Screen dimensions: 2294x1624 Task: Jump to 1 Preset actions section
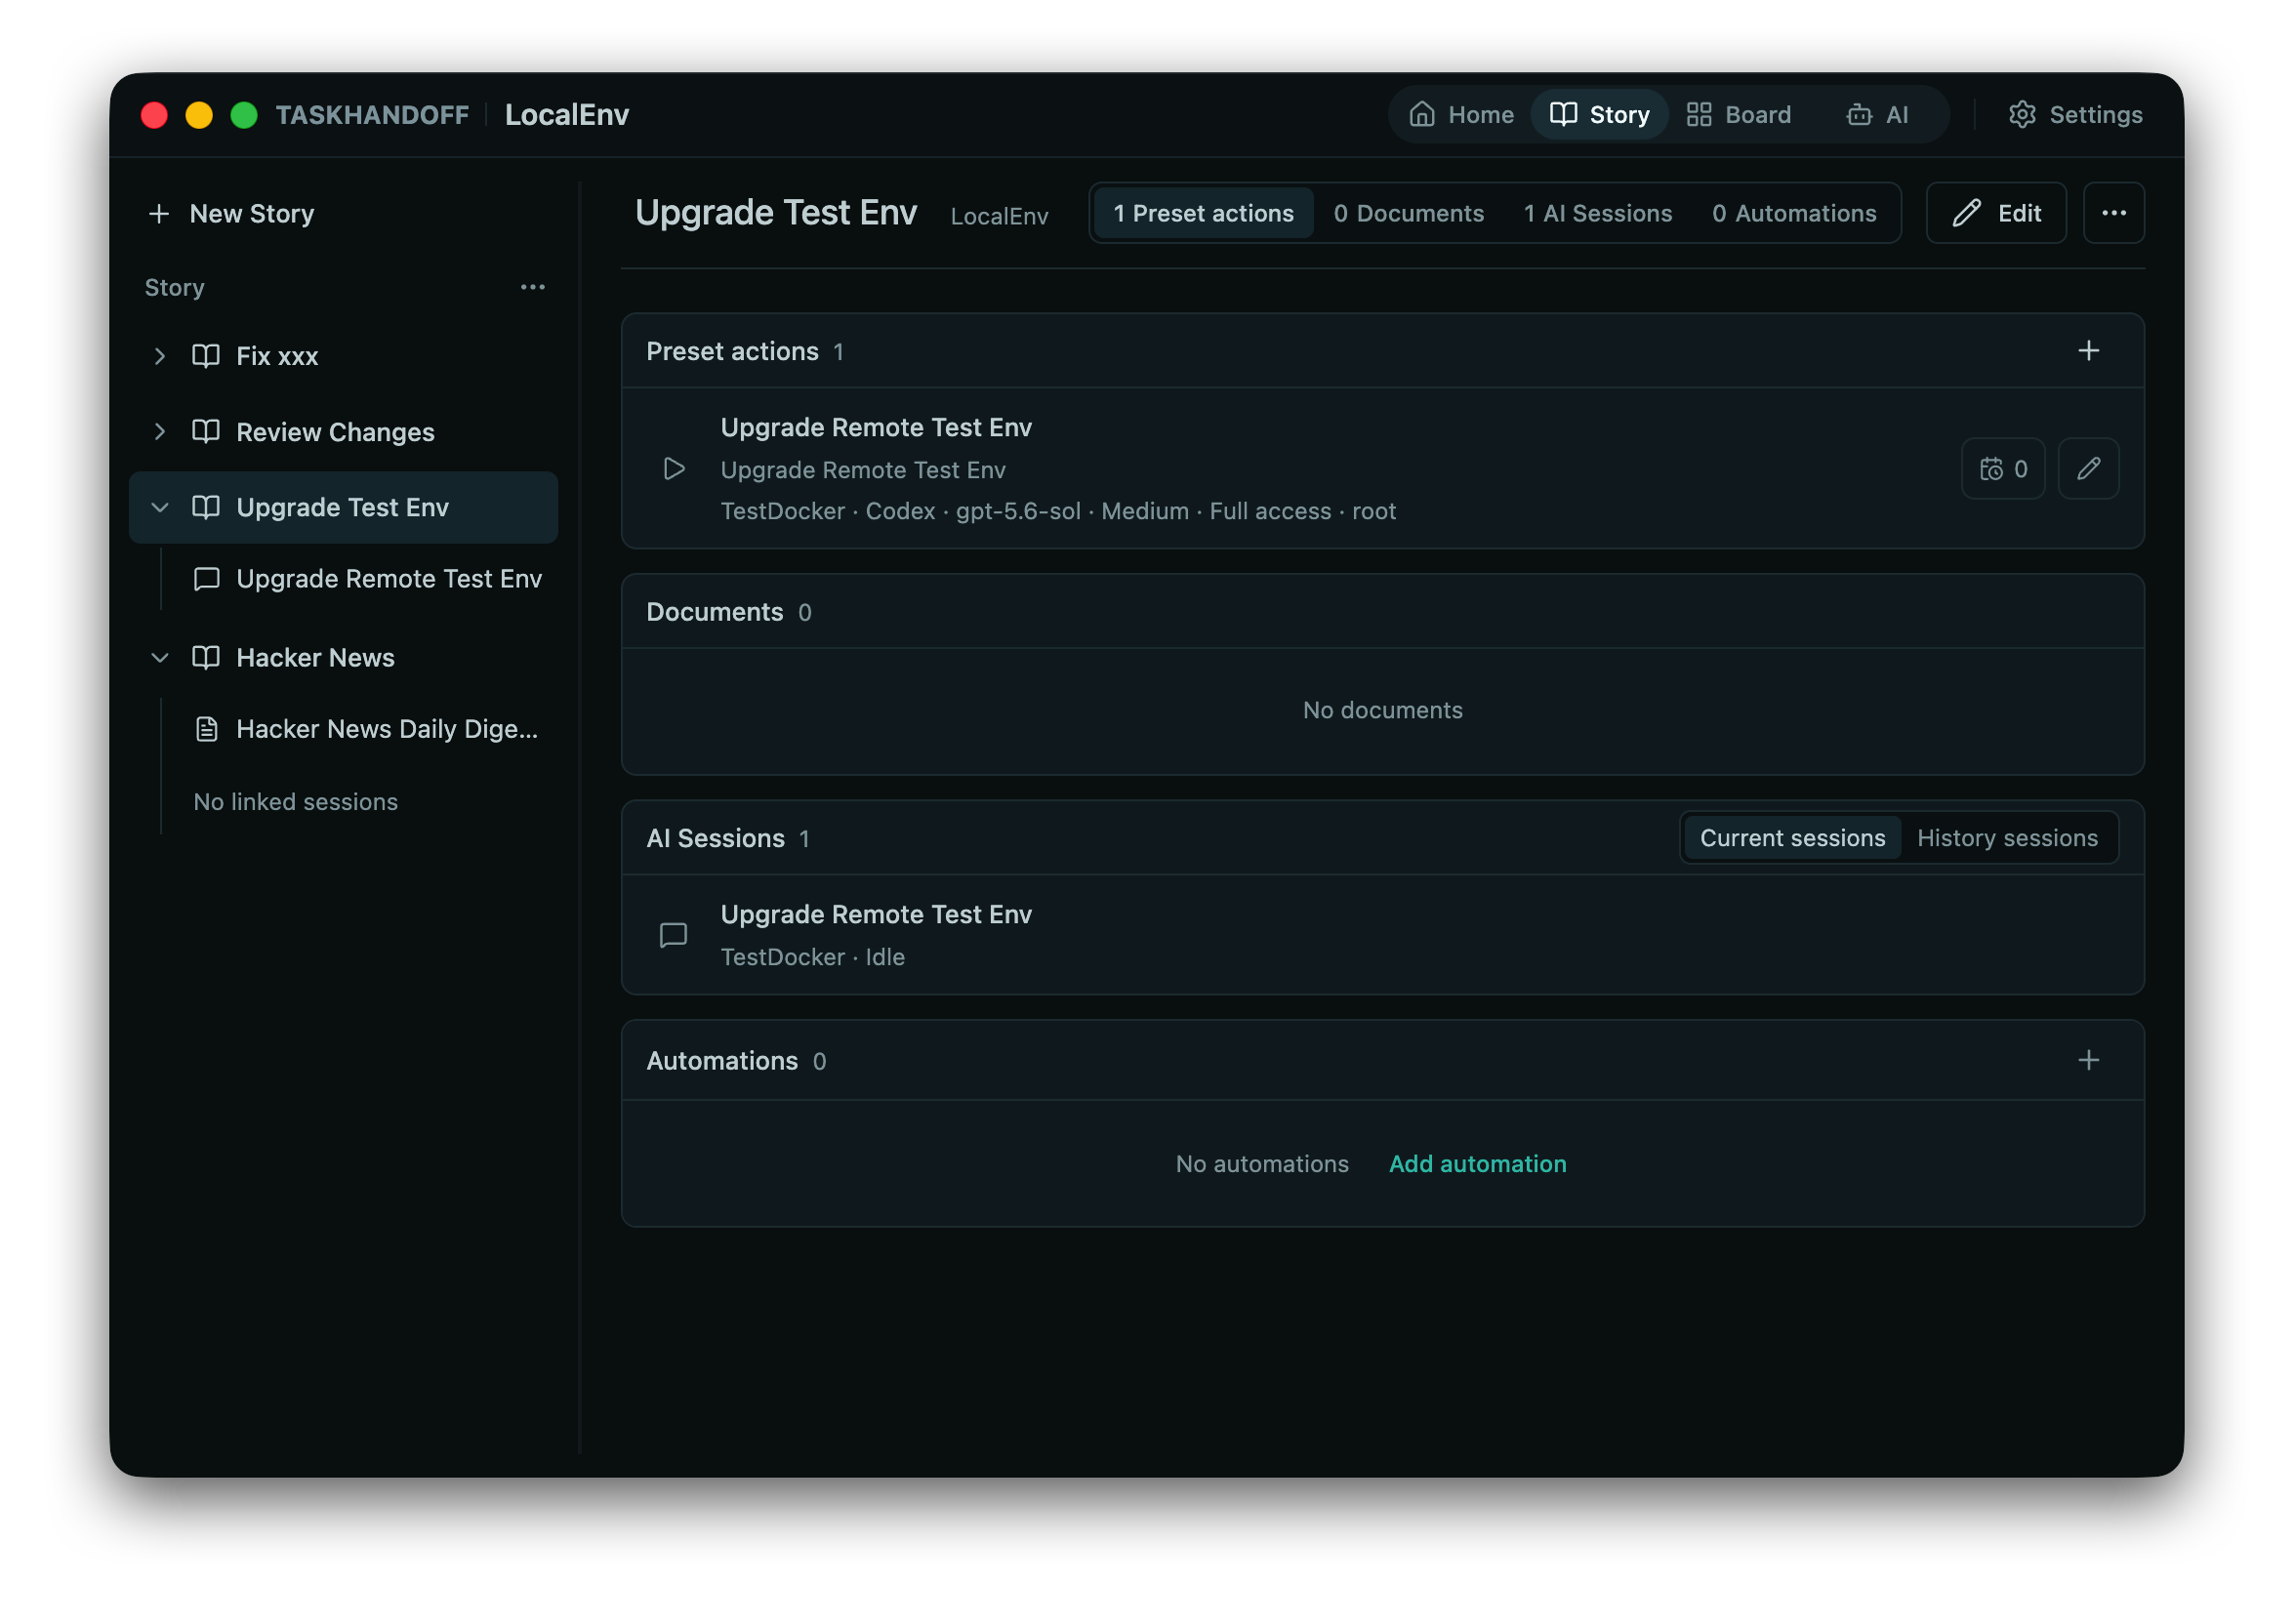pyautogui.click(x=1203, y=213)
